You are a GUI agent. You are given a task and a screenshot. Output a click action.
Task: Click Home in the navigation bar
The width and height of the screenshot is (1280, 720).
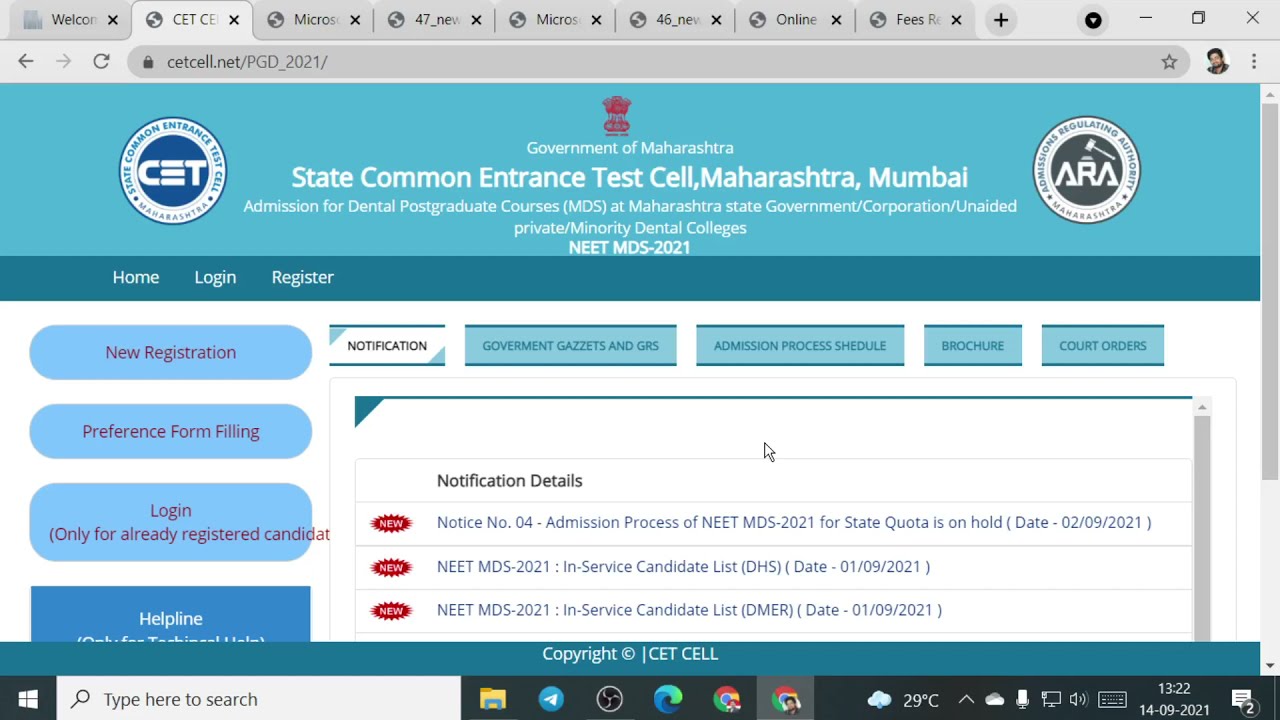136,277
